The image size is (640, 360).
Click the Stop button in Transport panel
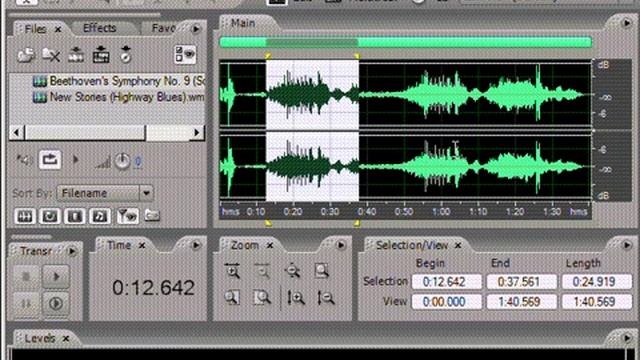[x=26, y=276]
